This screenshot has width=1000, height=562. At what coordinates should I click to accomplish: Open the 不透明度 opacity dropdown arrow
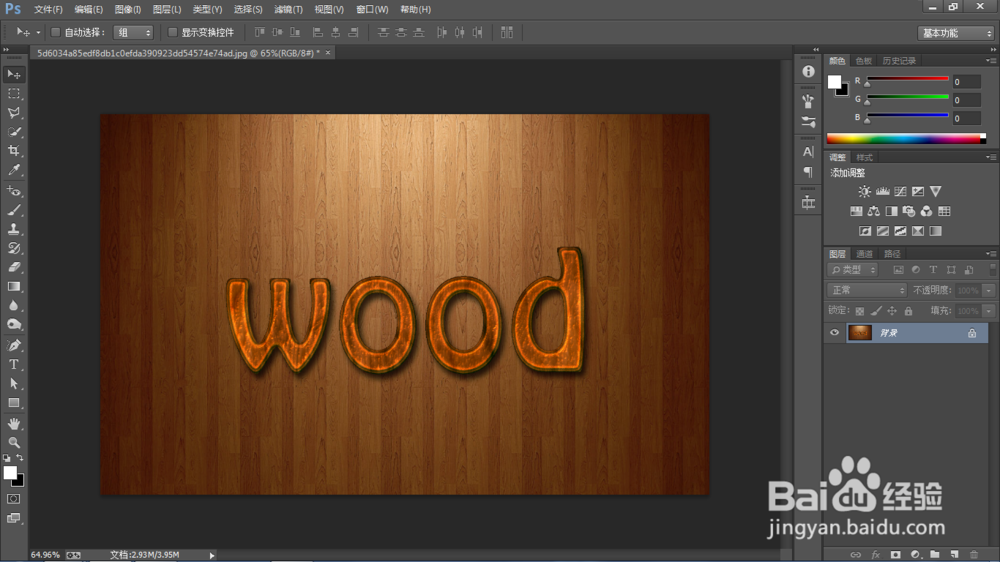(989, 290)
